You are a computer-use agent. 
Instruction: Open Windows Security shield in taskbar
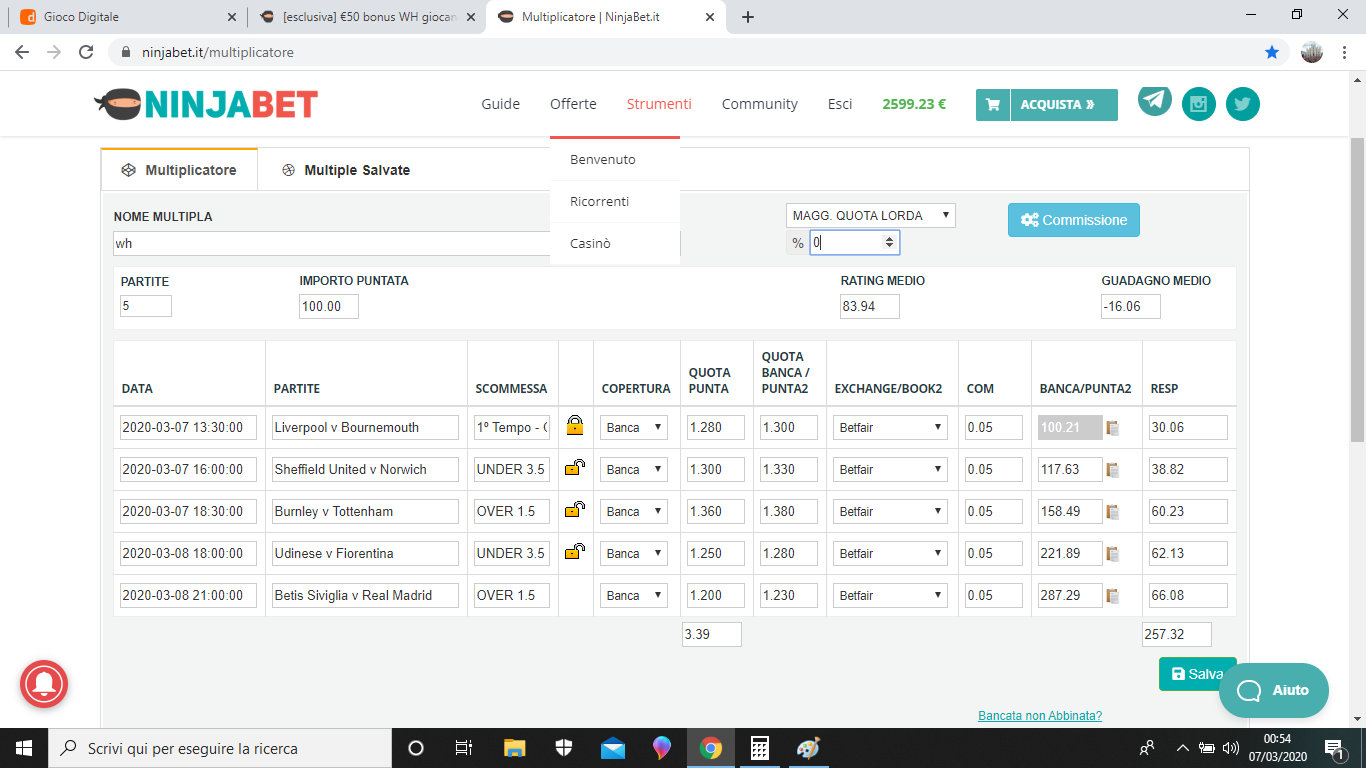coord(564,748)
